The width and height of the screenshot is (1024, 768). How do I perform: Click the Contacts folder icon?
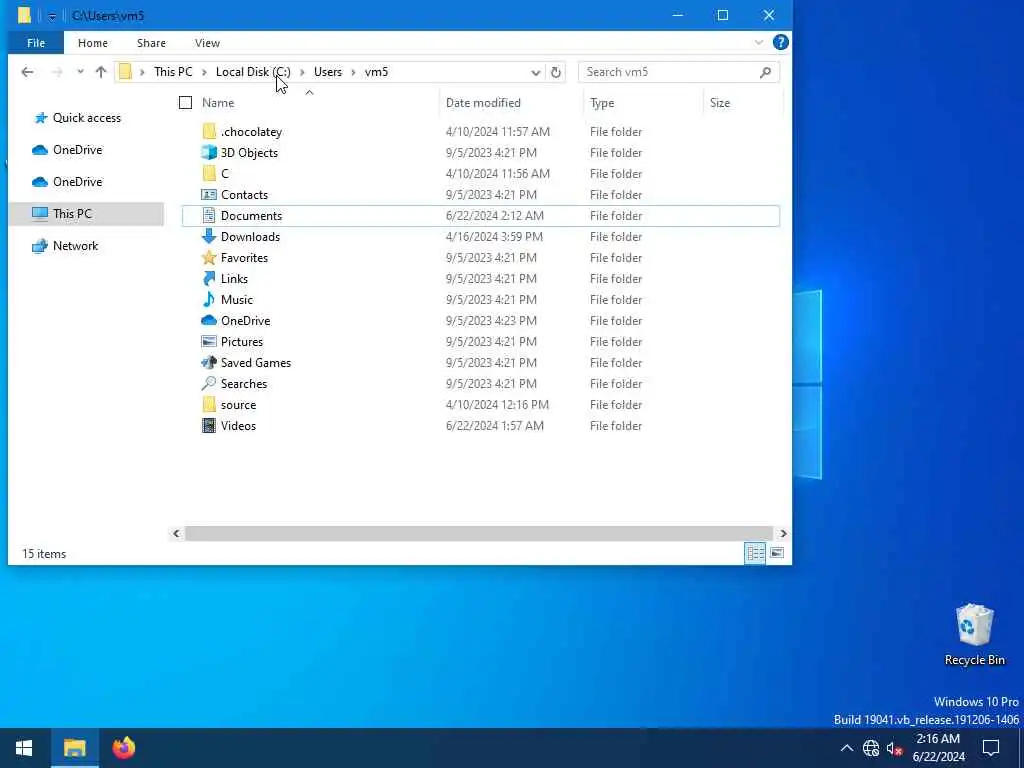point(209,195)
